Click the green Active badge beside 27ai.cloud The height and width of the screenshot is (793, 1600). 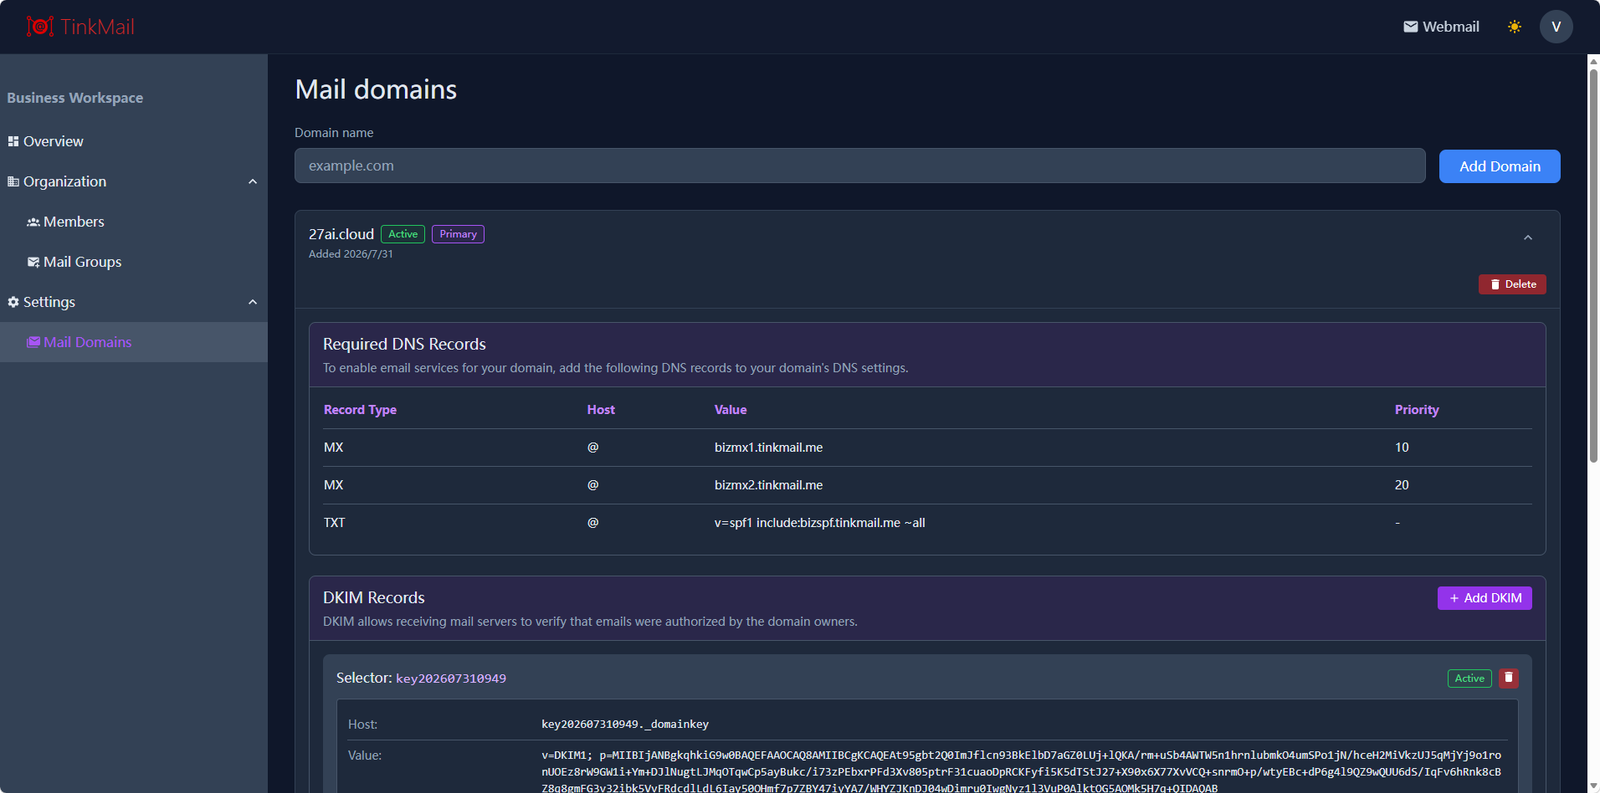pos(403,234)
